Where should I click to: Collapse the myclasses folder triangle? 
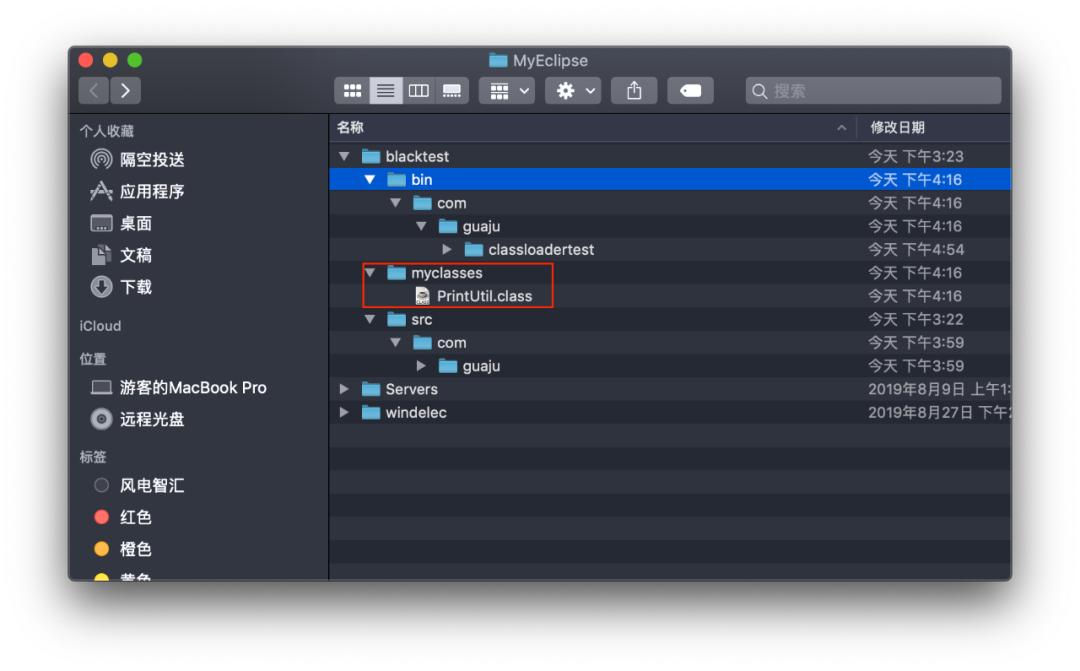[x=370, y=273]
